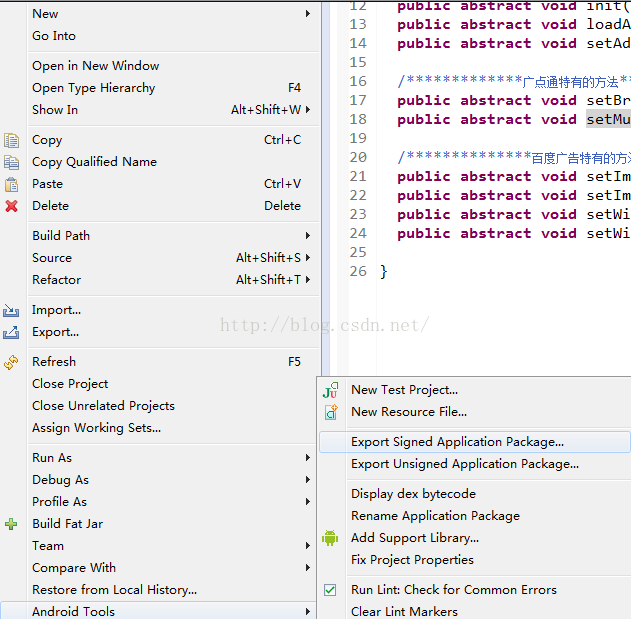The image size is (631, 619).
Task: Click the highlighted setMu text in editor
Action: [x=608, y=120]
